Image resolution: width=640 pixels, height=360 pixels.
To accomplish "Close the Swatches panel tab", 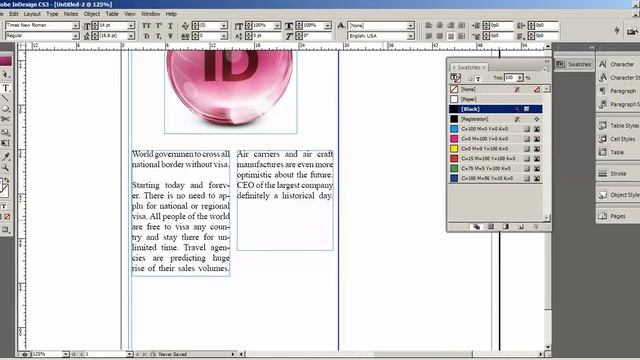I will (484, 67).
